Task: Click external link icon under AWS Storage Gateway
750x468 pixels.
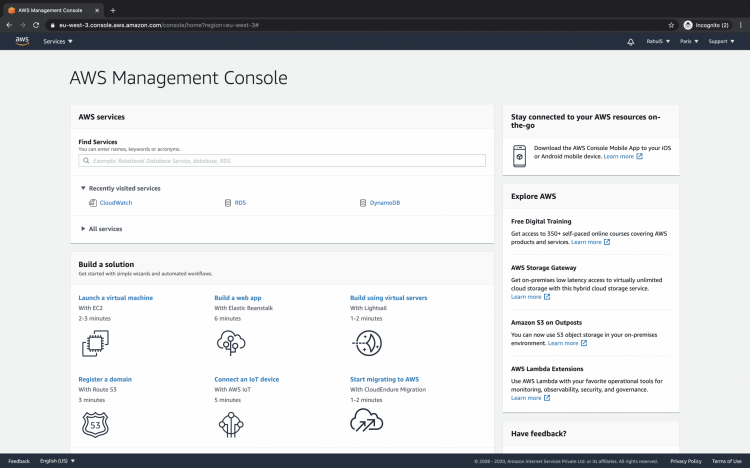Action: (547, 297)
